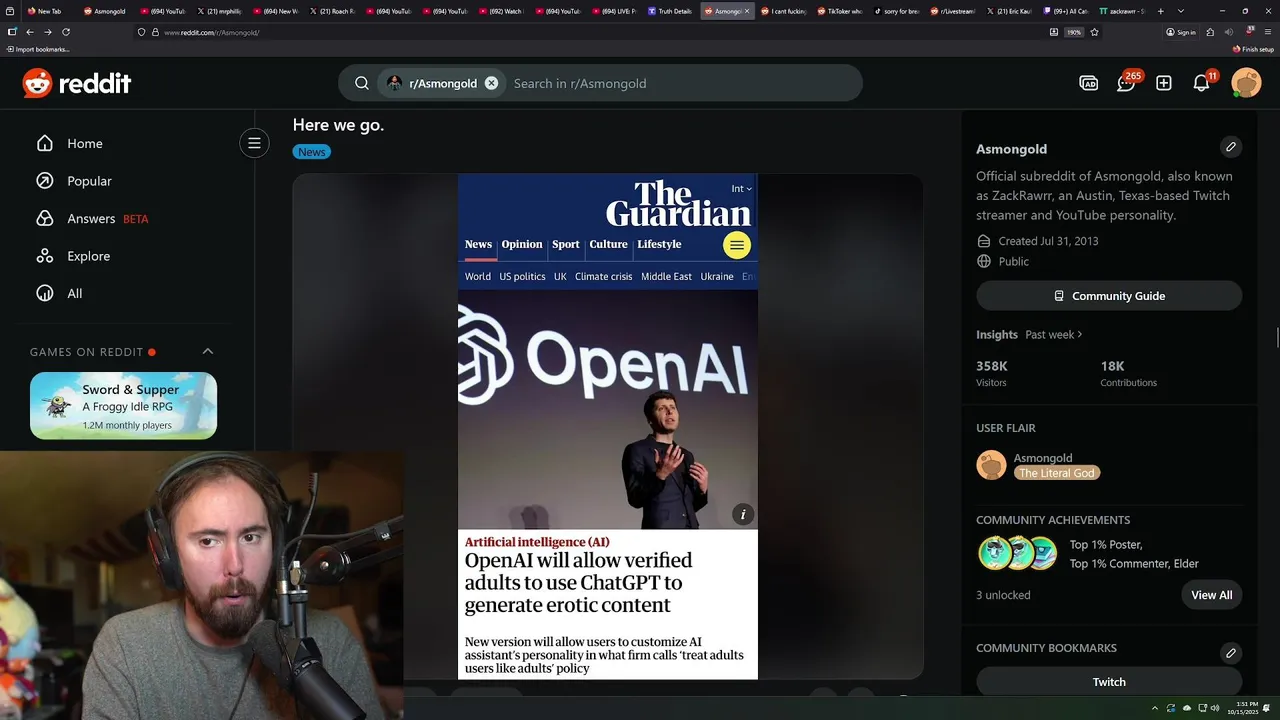Collapse the Games on Reddit section
This screenshot has height=720, width=1280.
point(208,351)
